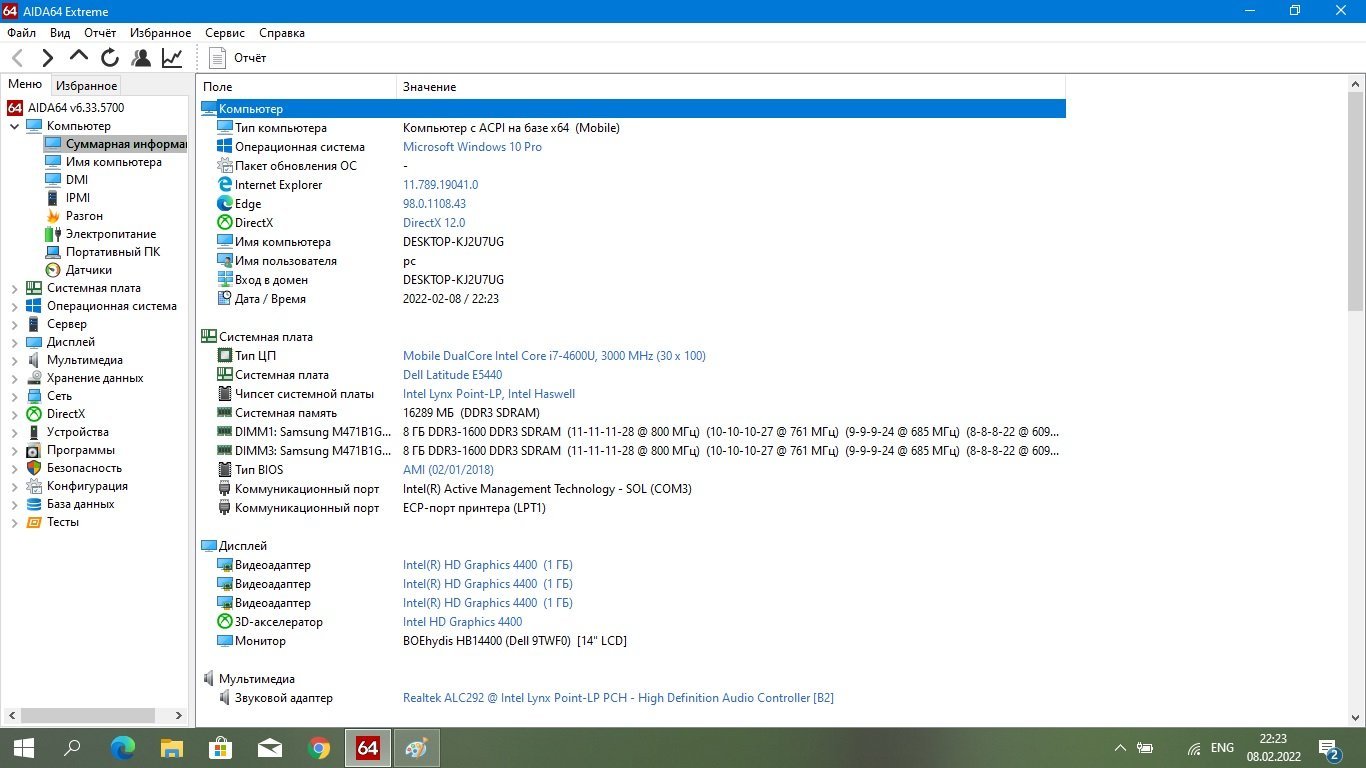Click the Back navigation arrow in toolbar

click(x=18, y=58)
